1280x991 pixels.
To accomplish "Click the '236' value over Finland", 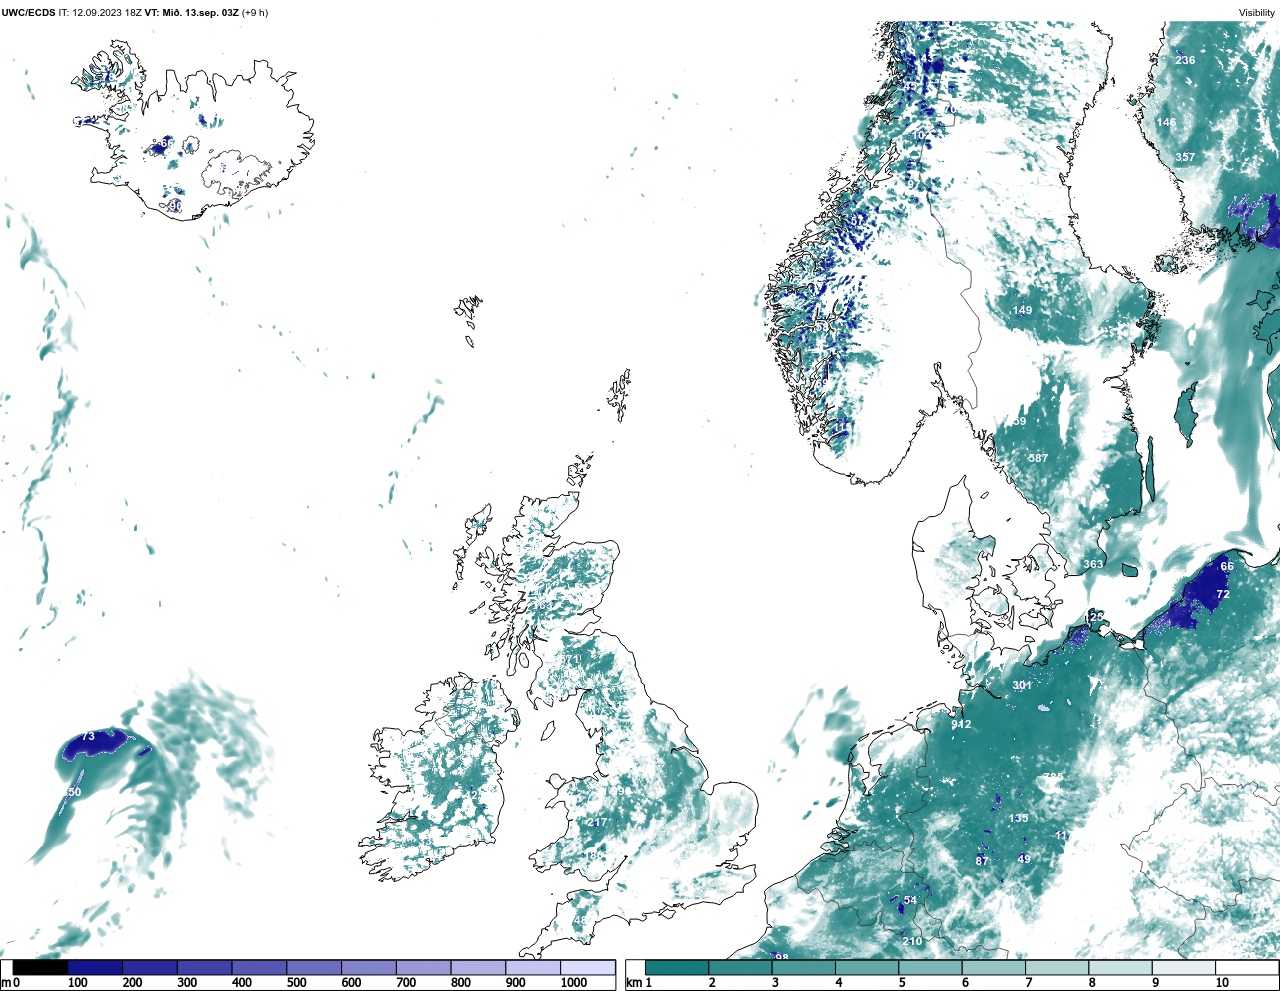I will point(1185,60).
